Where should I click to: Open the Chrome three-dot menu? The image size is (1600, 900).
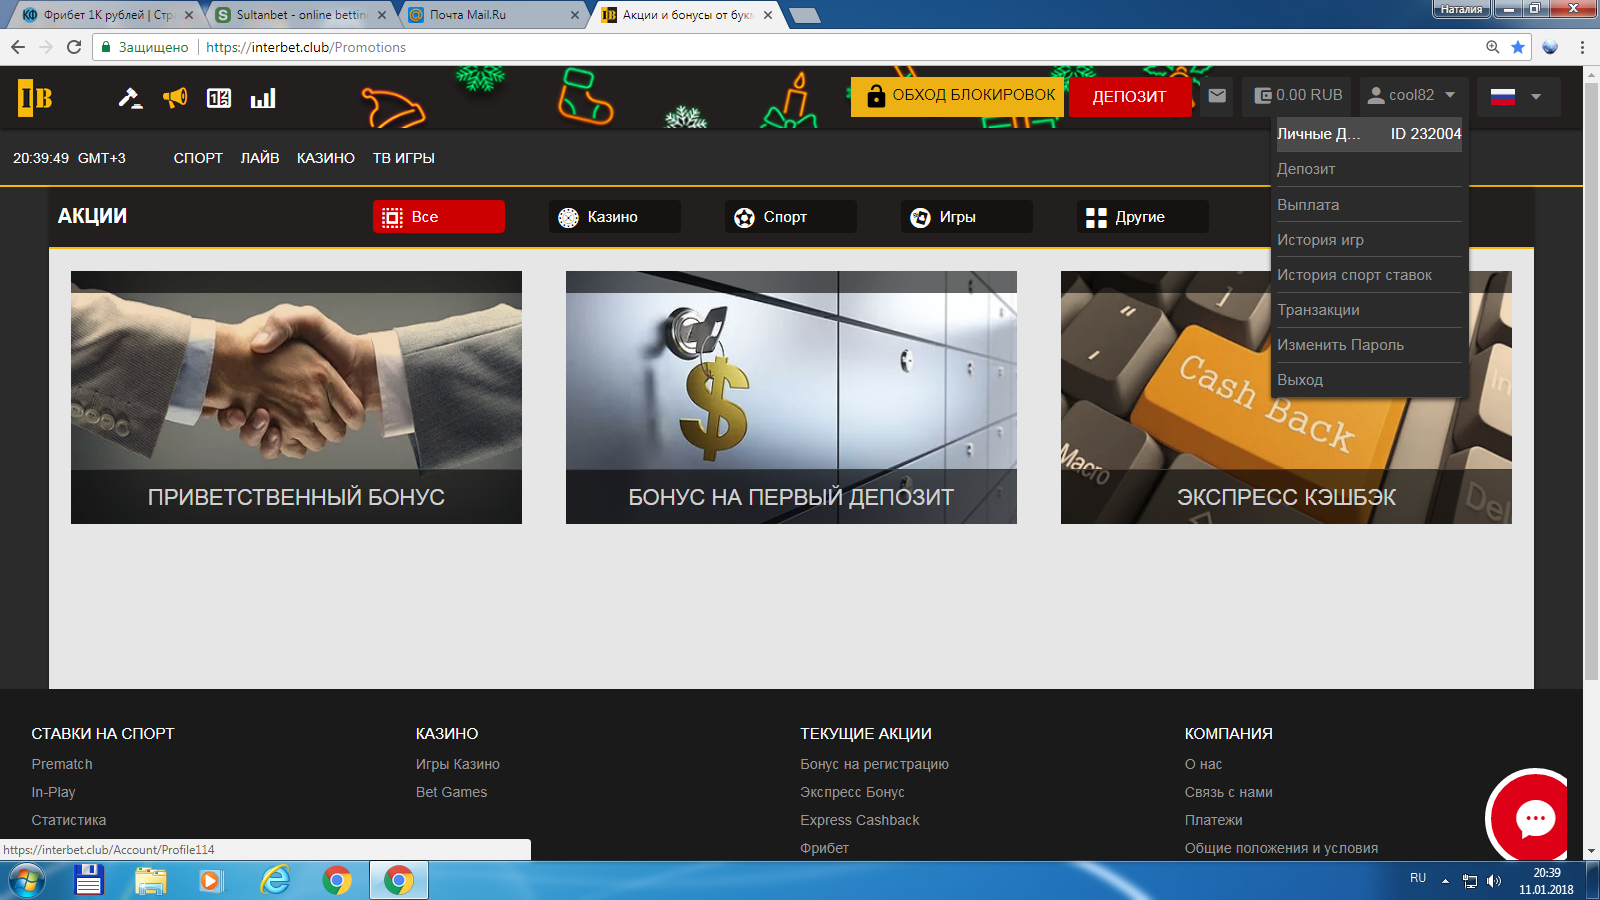pos(1582,47)
